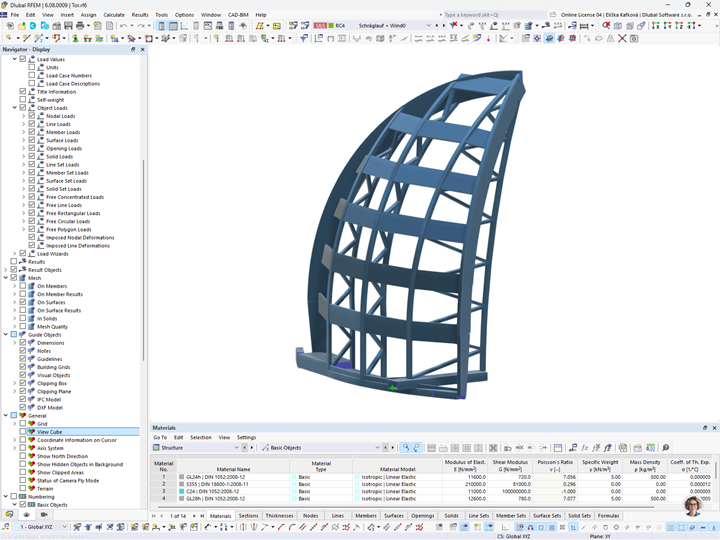
Task: Collapse the Load Values tree node
Action: [15, 59]
